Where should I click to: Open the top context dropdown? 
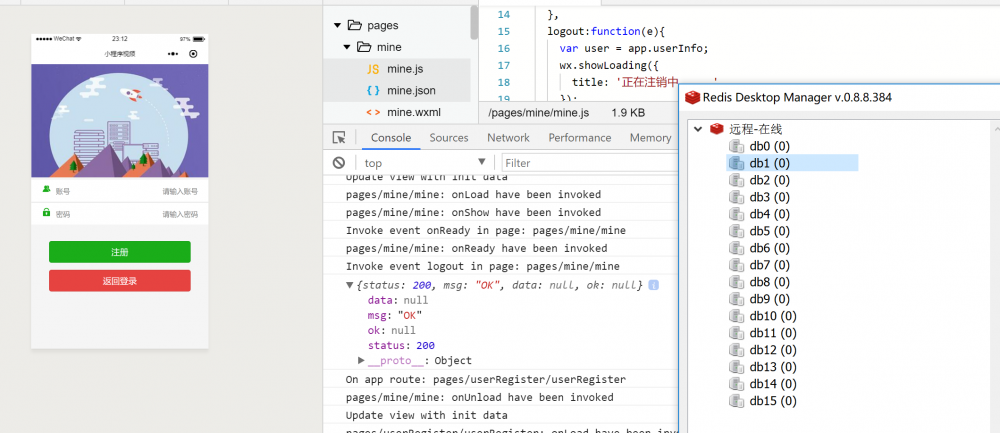point(425,163)
